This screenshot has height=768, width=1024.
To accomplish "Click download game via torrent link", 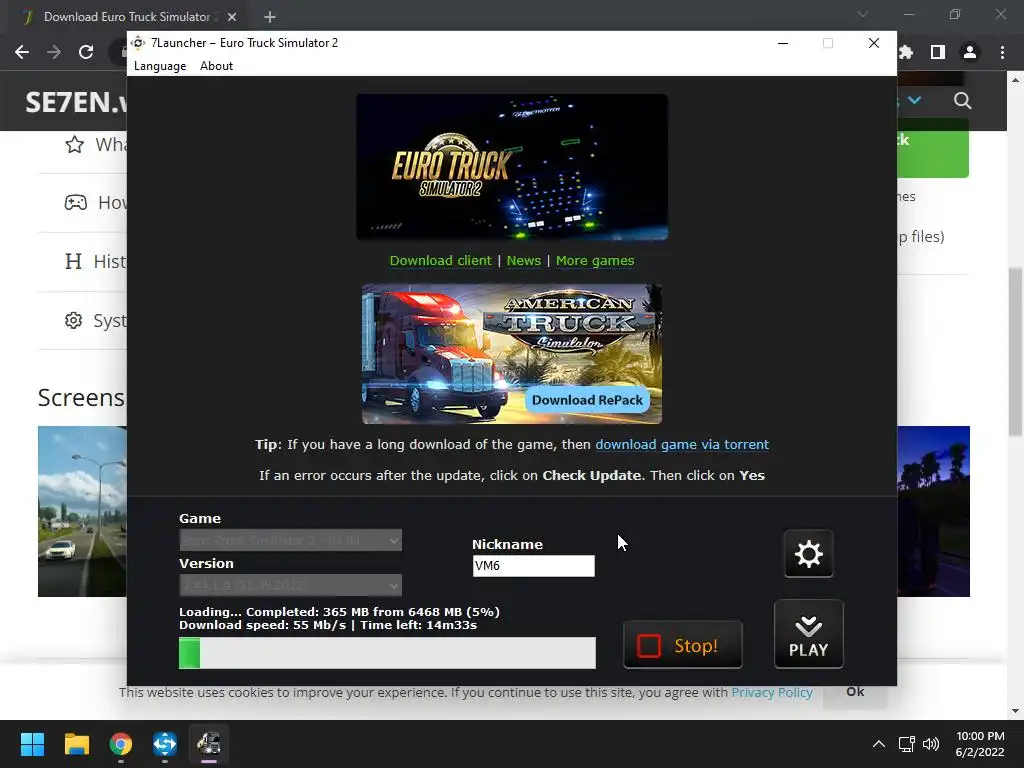I will 682,445.
